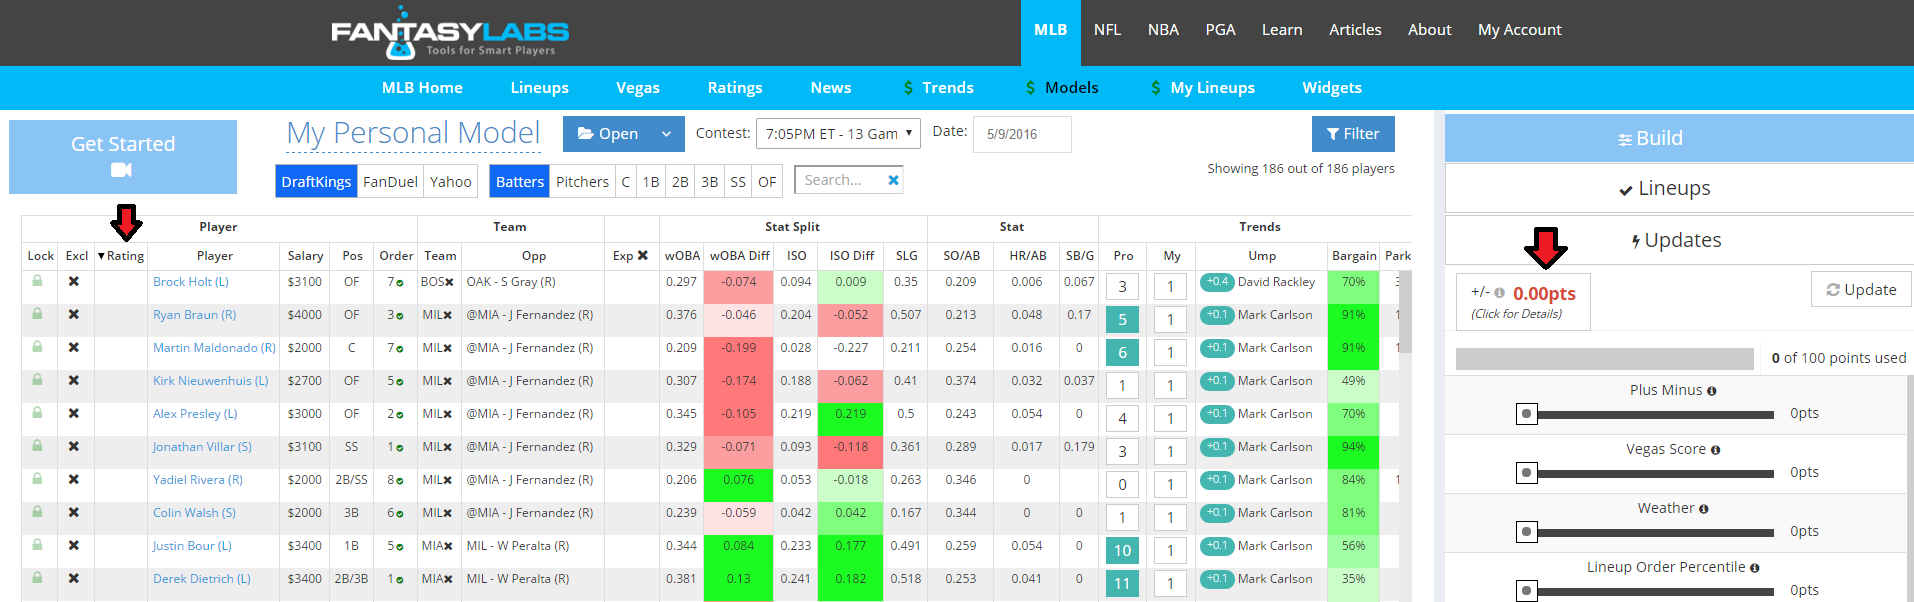
Task: Open the 0.00pts plus/minus details box
Action: (1523, 302)
